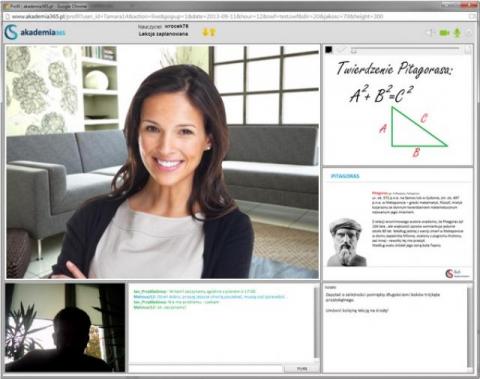Mute sound with the speaker icon
Viewport: 480px width, 379px height.
point(430,32)
